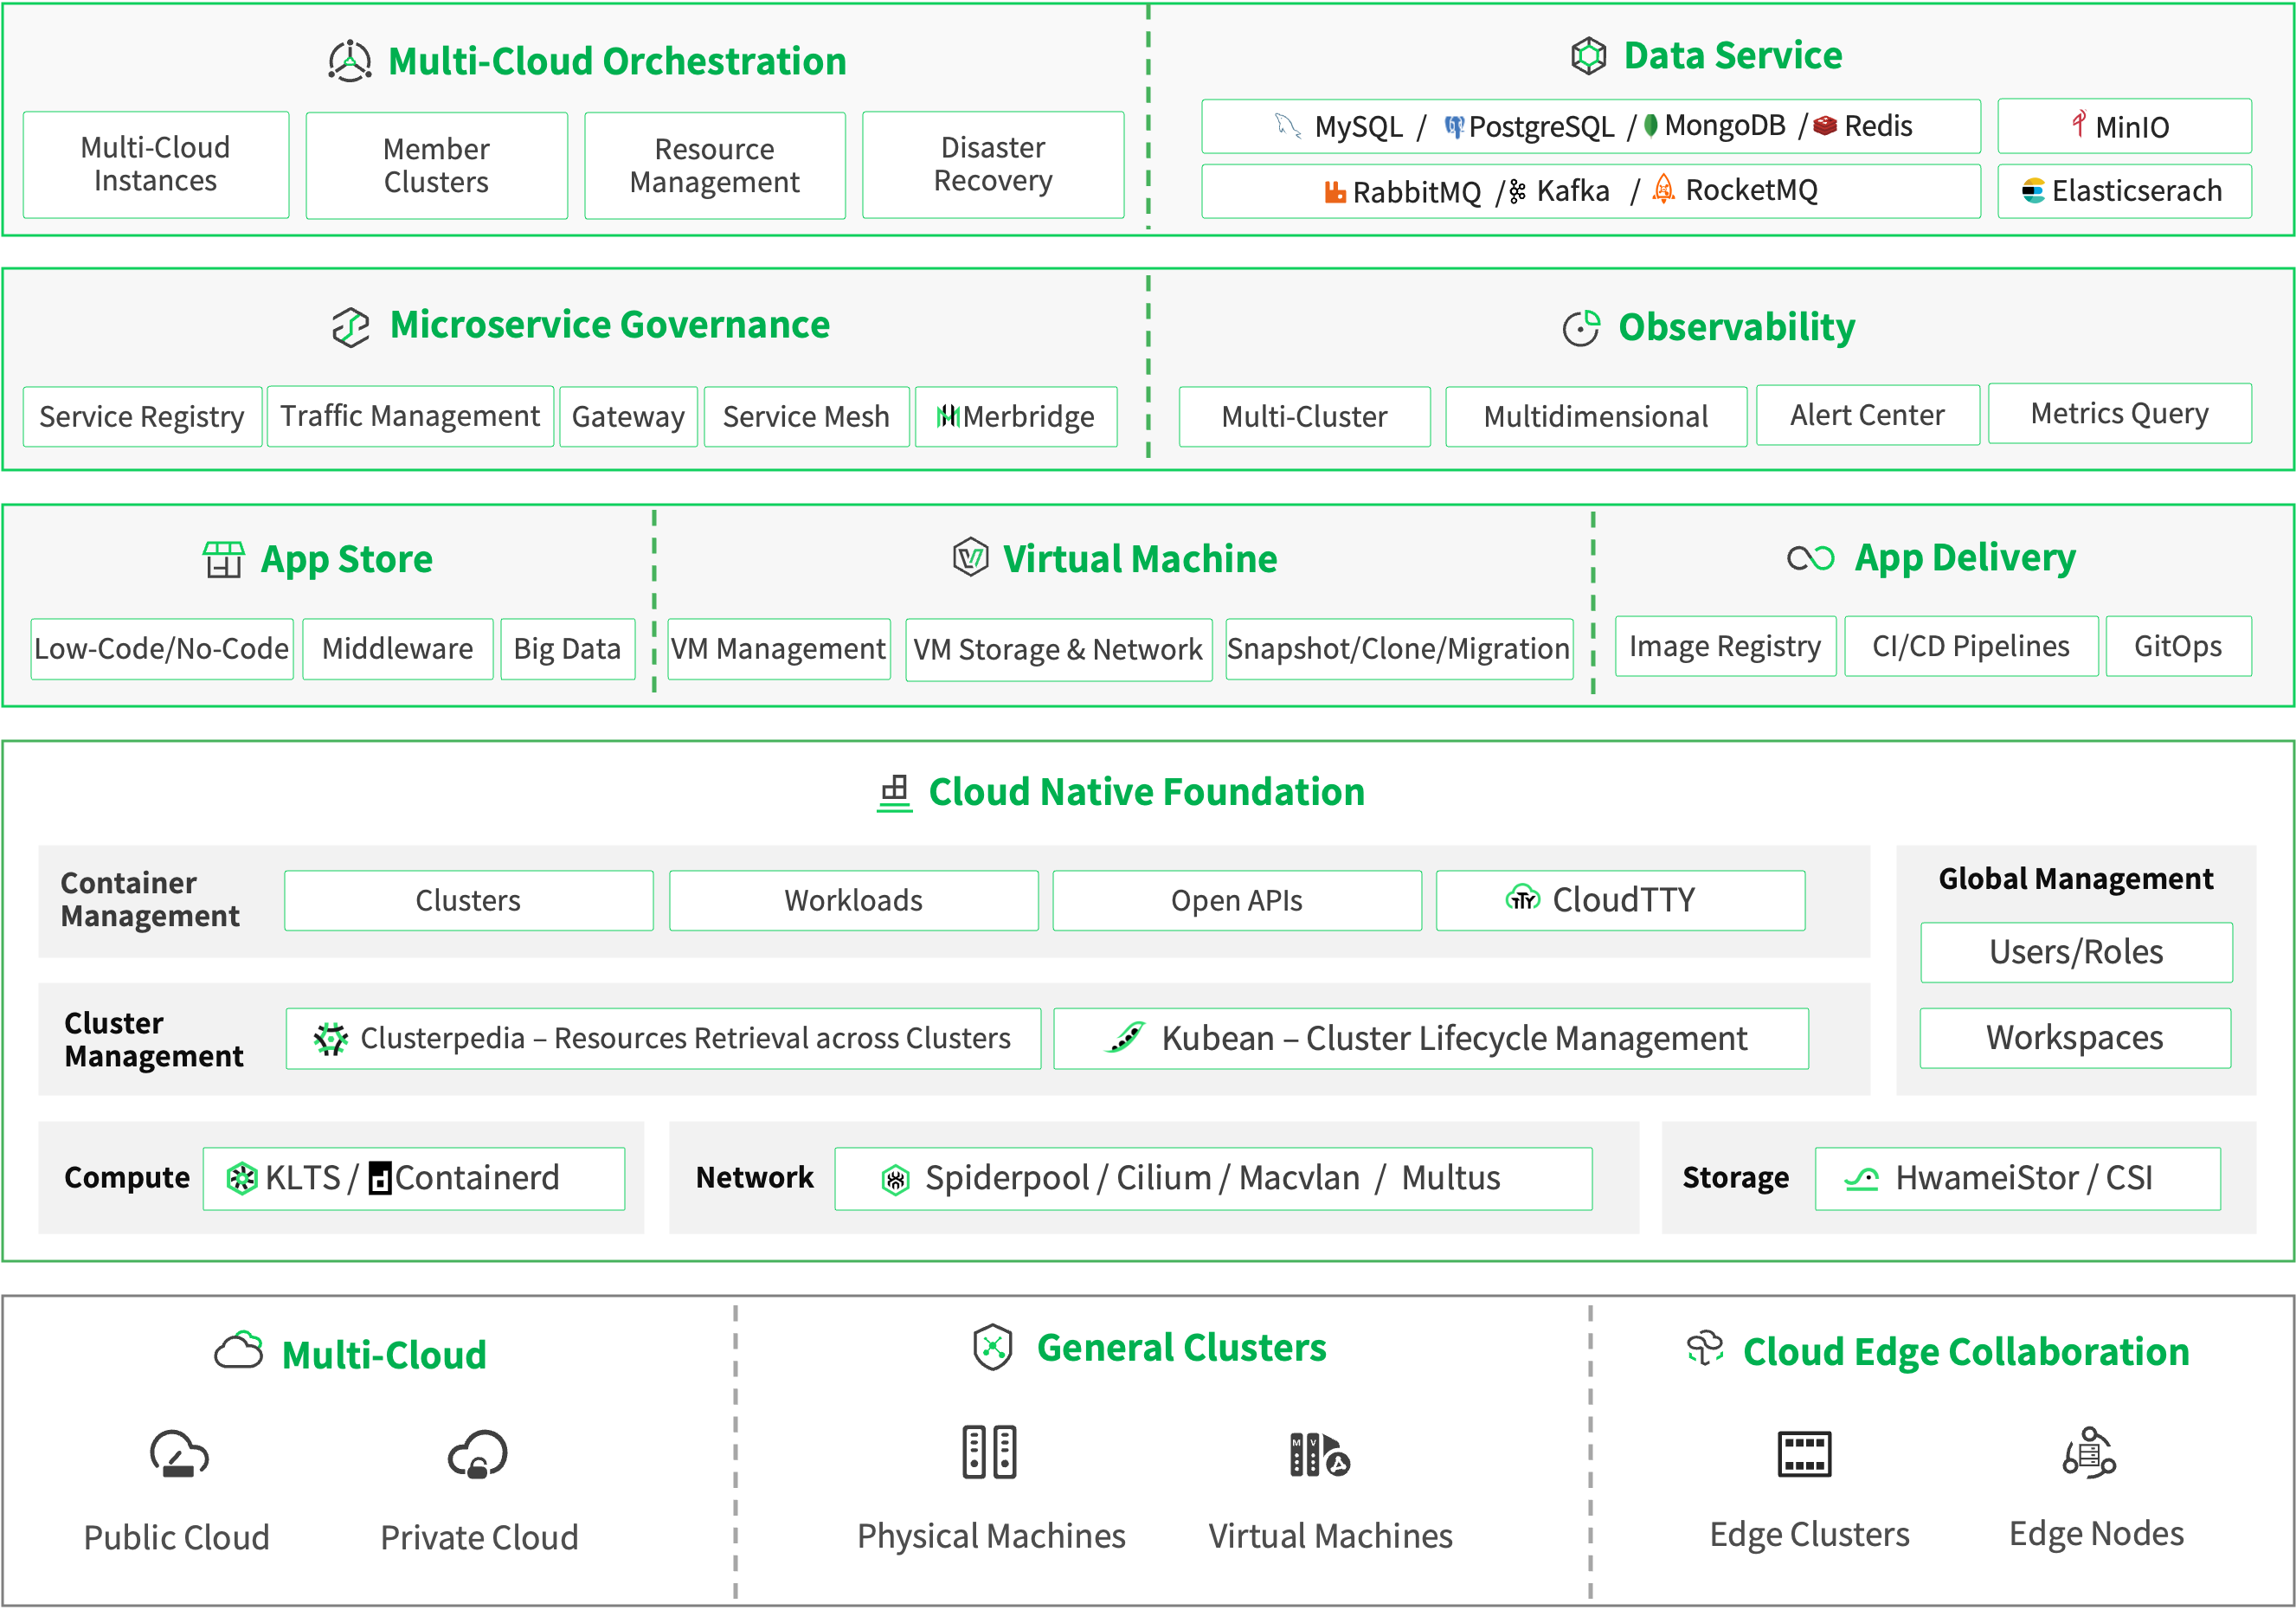2296x1610 pixels.
Task: Click the Multi-Cloud Orchestration icon
Action: tap(350, 62)
